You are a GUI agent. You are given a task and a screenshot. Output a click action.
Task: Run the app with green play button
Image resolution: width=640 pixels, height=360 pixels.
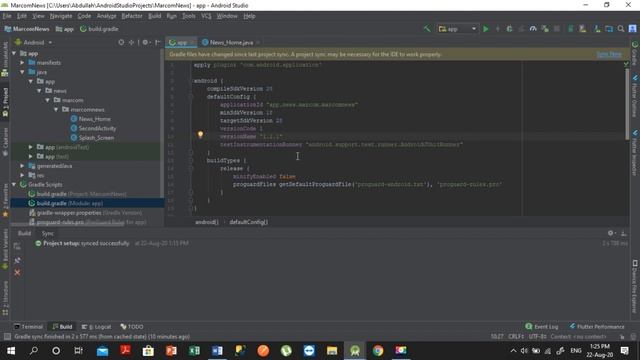click(x=486, y=29)
